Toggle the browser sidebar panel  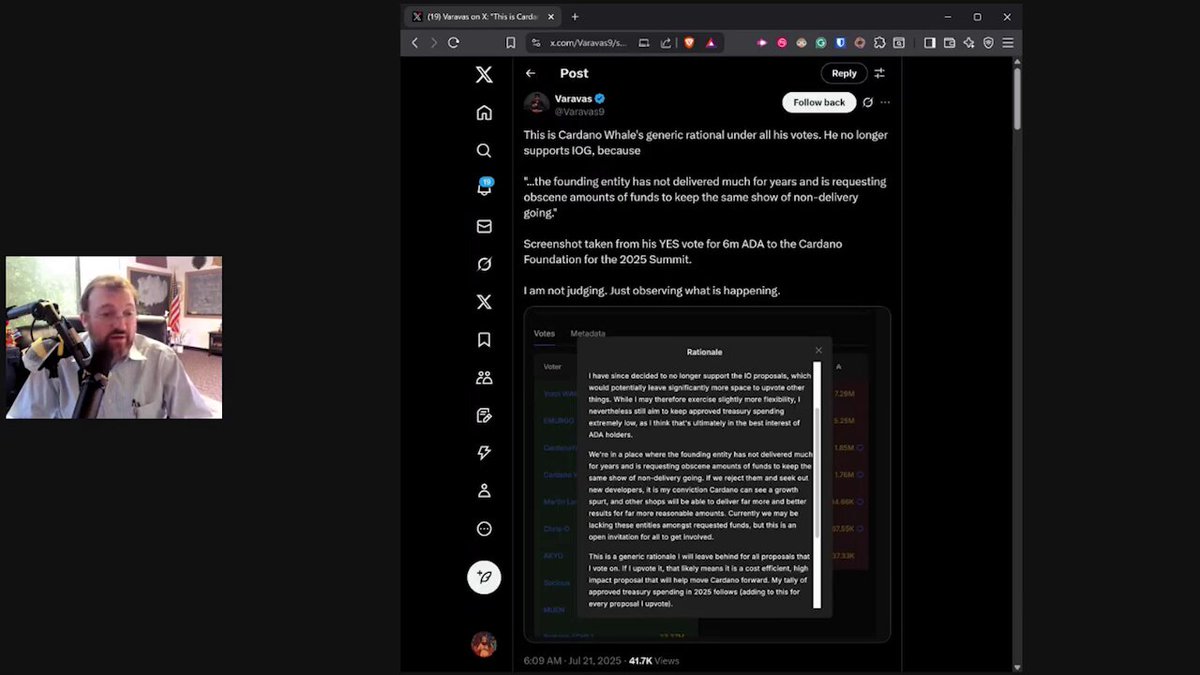coord(929,43)
